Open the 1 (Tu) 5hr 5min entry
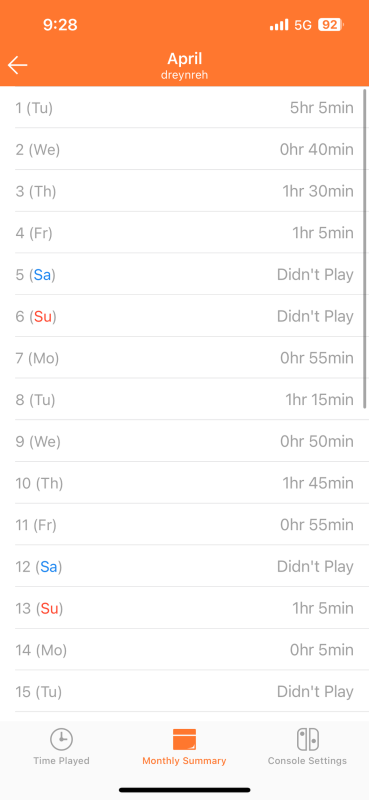The width and height of the screenshot is (369, 800). click(x=184, y=108)
